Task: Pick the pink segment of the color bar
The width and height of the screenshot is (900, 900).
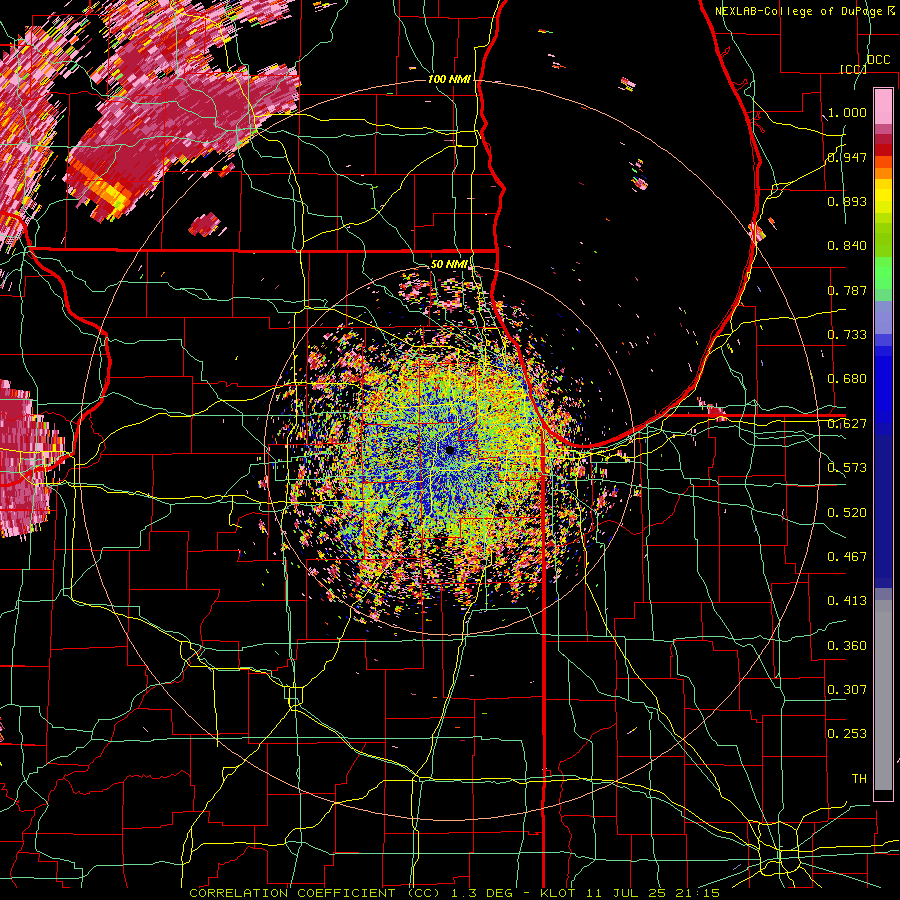Action: pos(883,106)
